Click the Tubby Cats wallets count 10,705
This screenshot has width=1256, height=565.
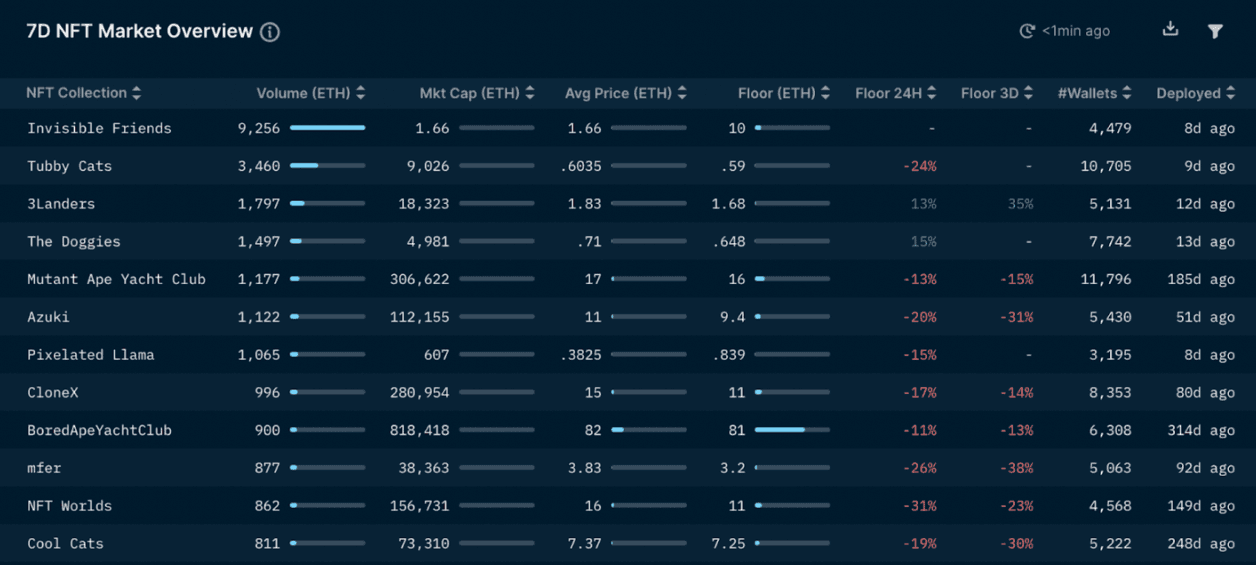pyautogui.click(x=1106, y=166)
